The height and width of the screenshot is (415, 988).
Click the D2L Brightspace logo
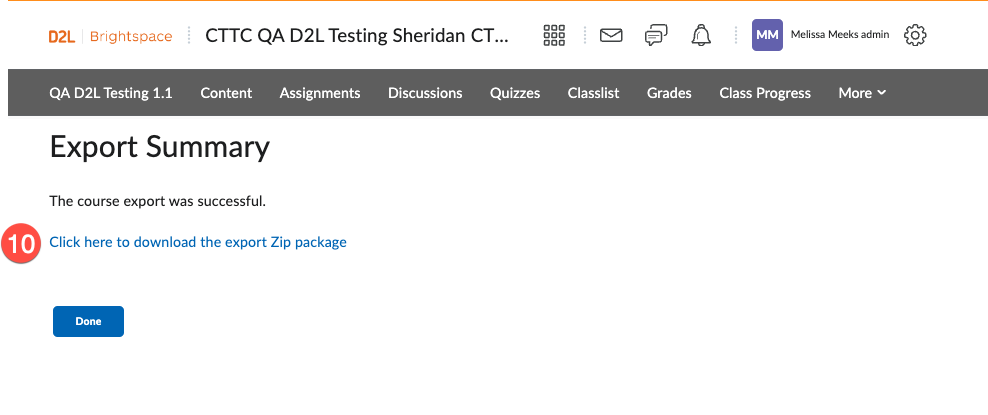(x=110, y=37)
